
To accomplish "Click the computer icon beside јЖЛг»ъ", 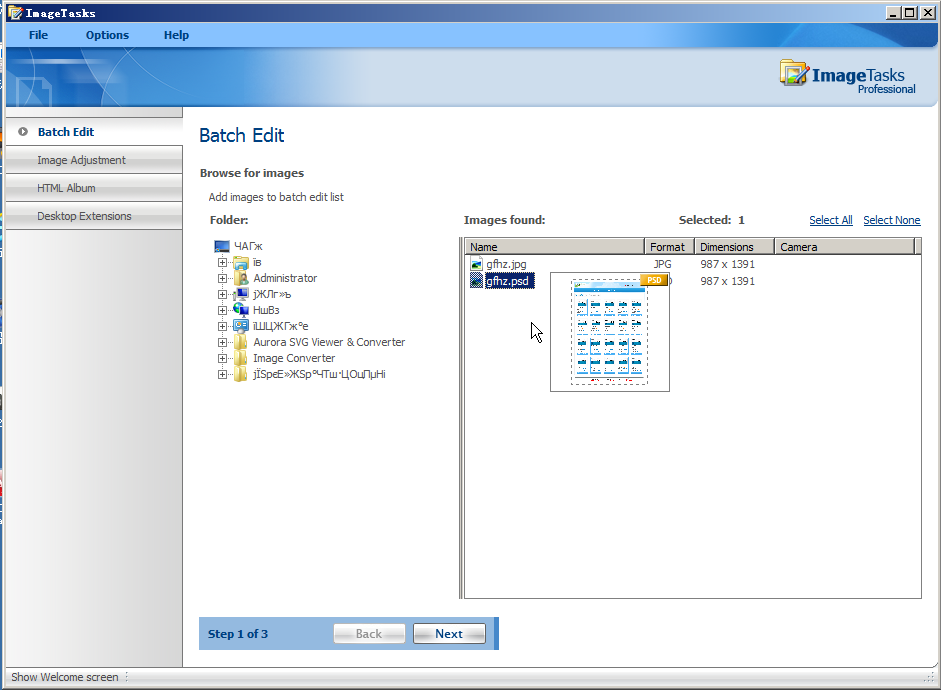I will point(241,294).
